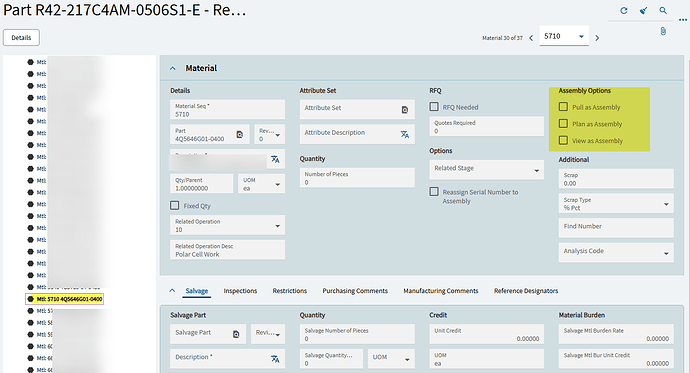The height and width of the screenshot is (373, 690).
Task: Click the Unit Credit field
Action: 487,334
